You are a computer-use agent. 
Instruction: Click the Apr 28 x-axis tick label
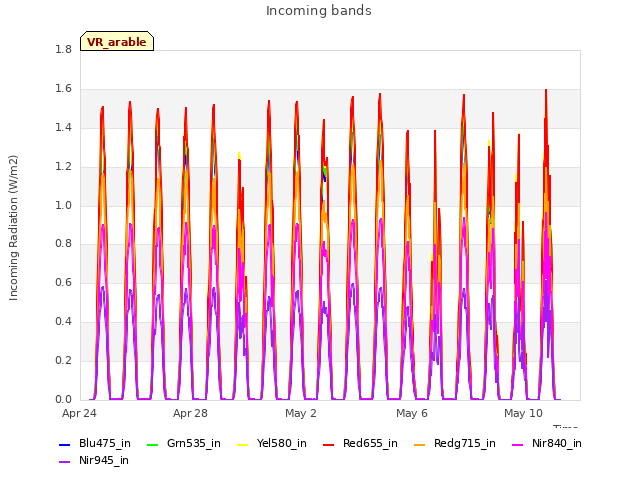pyautogui.click(x=190, y=413)
